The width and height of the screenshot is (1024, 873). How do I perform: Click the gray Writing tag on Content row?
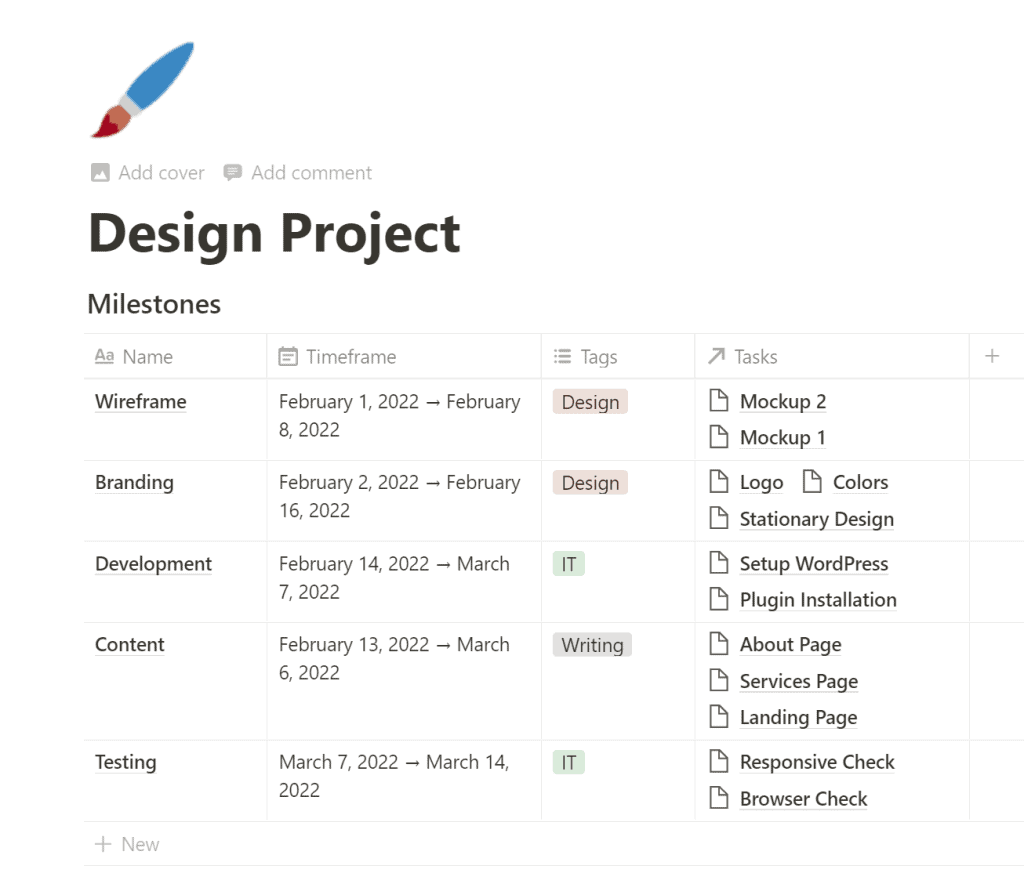[x=592, y=645]
